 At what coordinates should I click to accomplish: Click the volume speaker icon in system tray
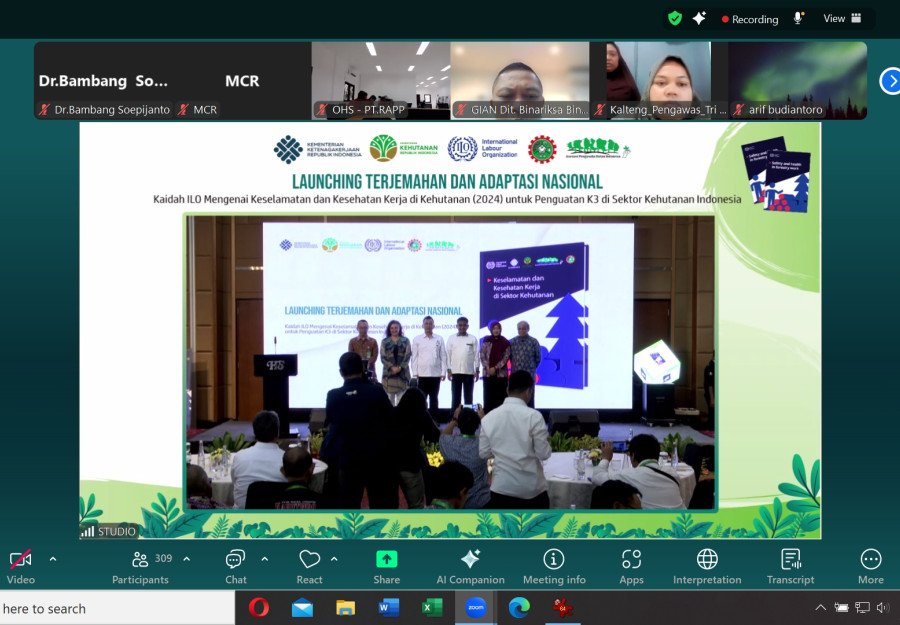(x=883, y=608)
